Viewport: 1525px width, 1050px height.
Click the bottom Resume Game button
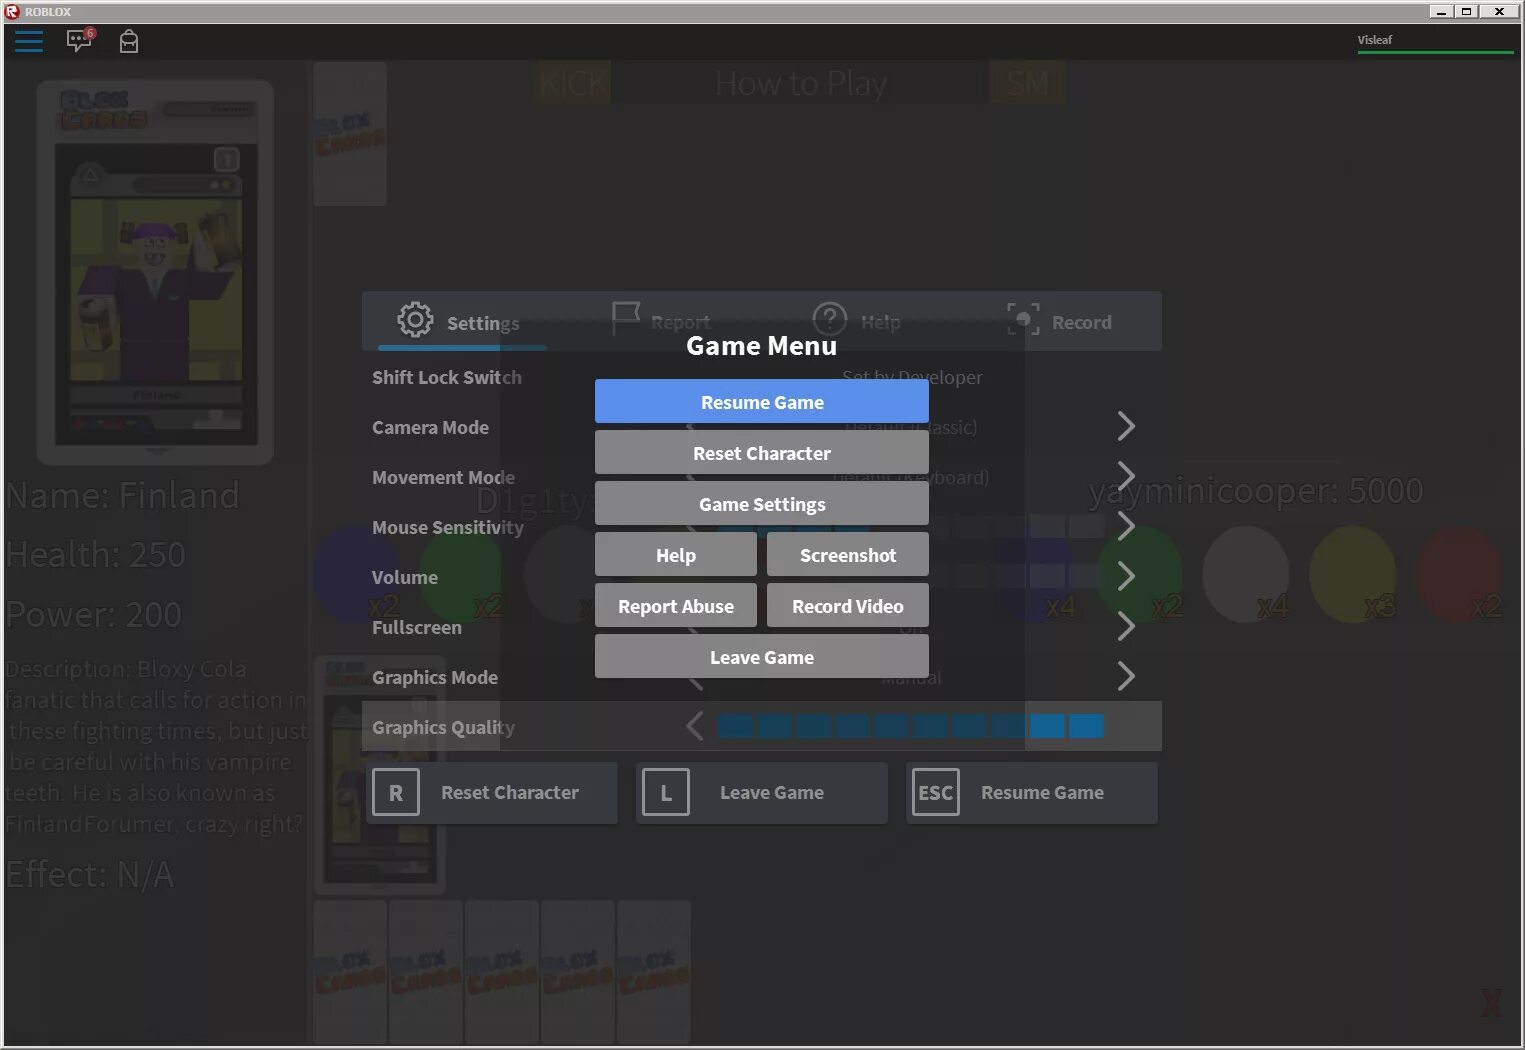1031,793
